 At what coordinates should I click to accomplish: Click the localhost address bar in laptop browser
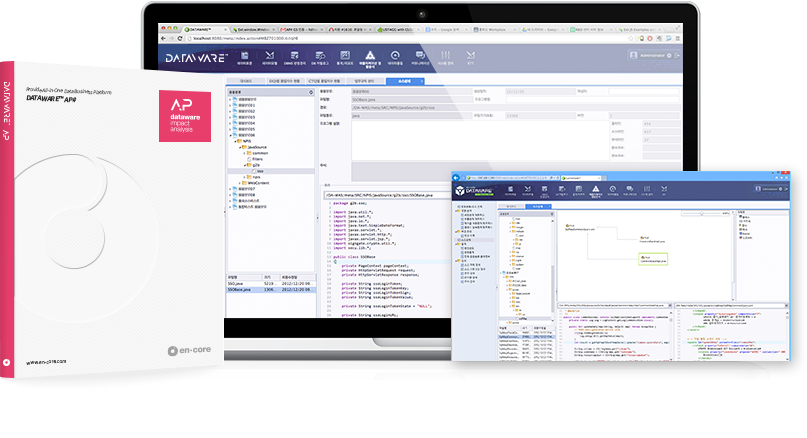click(407, 38)
